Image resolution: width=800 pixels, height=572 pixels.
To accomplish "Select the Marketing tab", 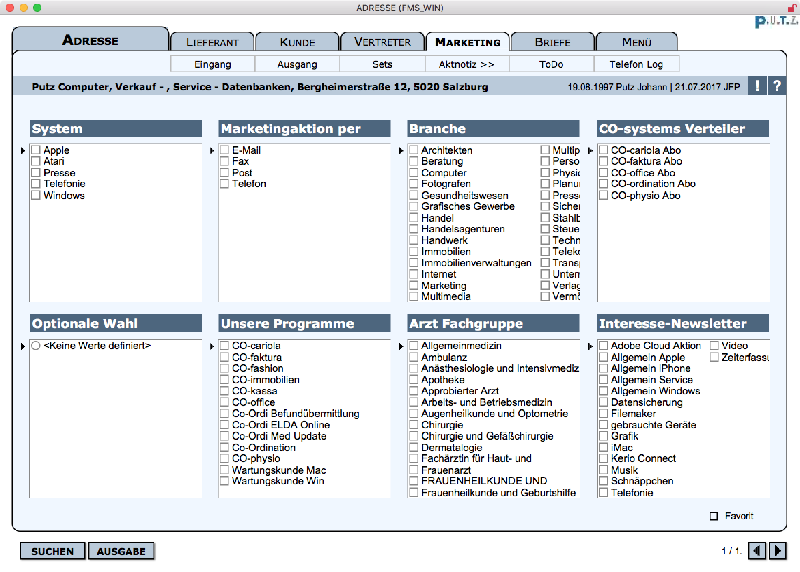I will 467,42.
